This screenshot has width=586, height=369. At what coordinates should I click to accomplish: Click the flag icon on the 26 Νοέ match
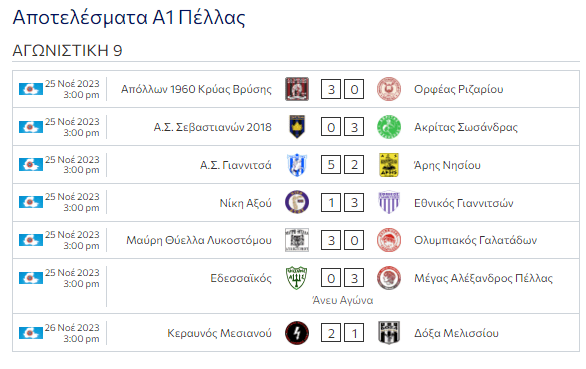pyautogui.click(x=31, y=333)
